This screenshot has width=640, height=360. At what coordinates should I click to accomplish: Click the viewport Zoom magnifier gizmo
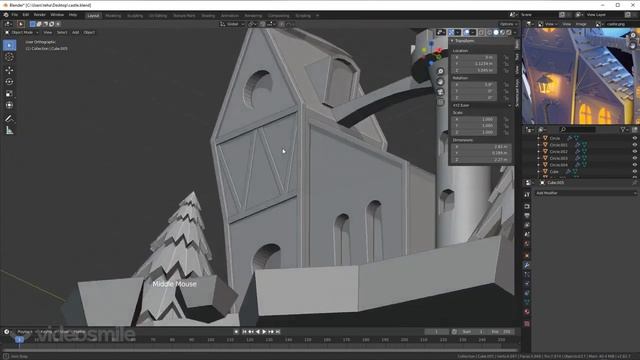coord(440,71)
